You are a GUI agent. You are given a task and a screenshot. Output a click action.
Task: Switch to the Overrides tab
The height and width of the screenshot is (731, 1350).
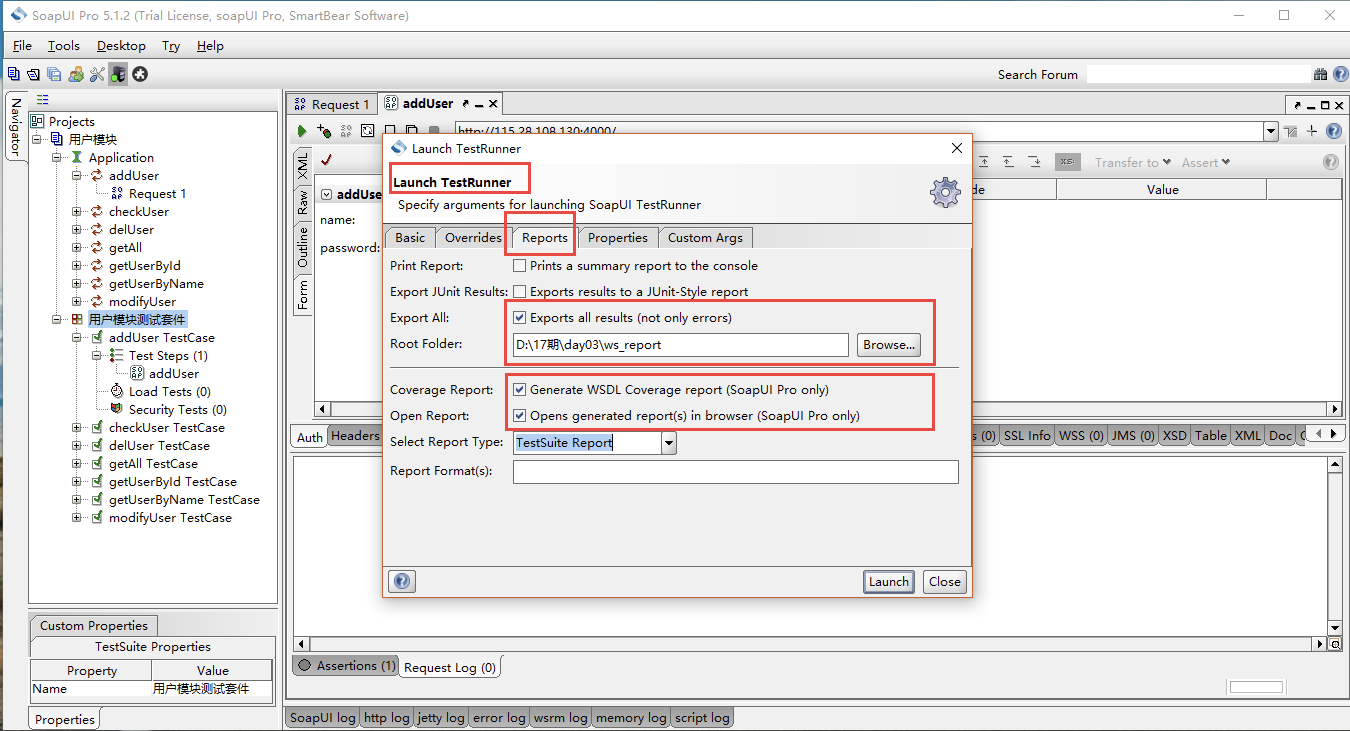click(473, 238)
